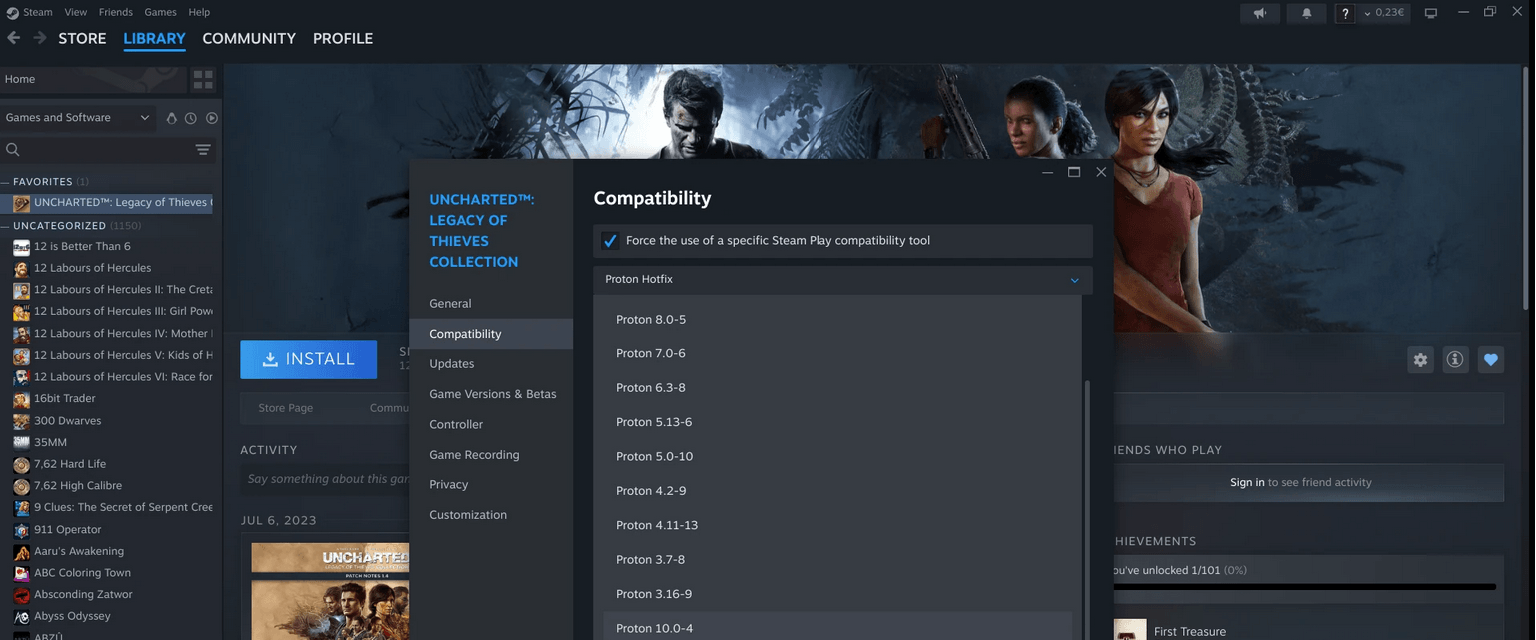Open the Store Page link

point(286,408)
